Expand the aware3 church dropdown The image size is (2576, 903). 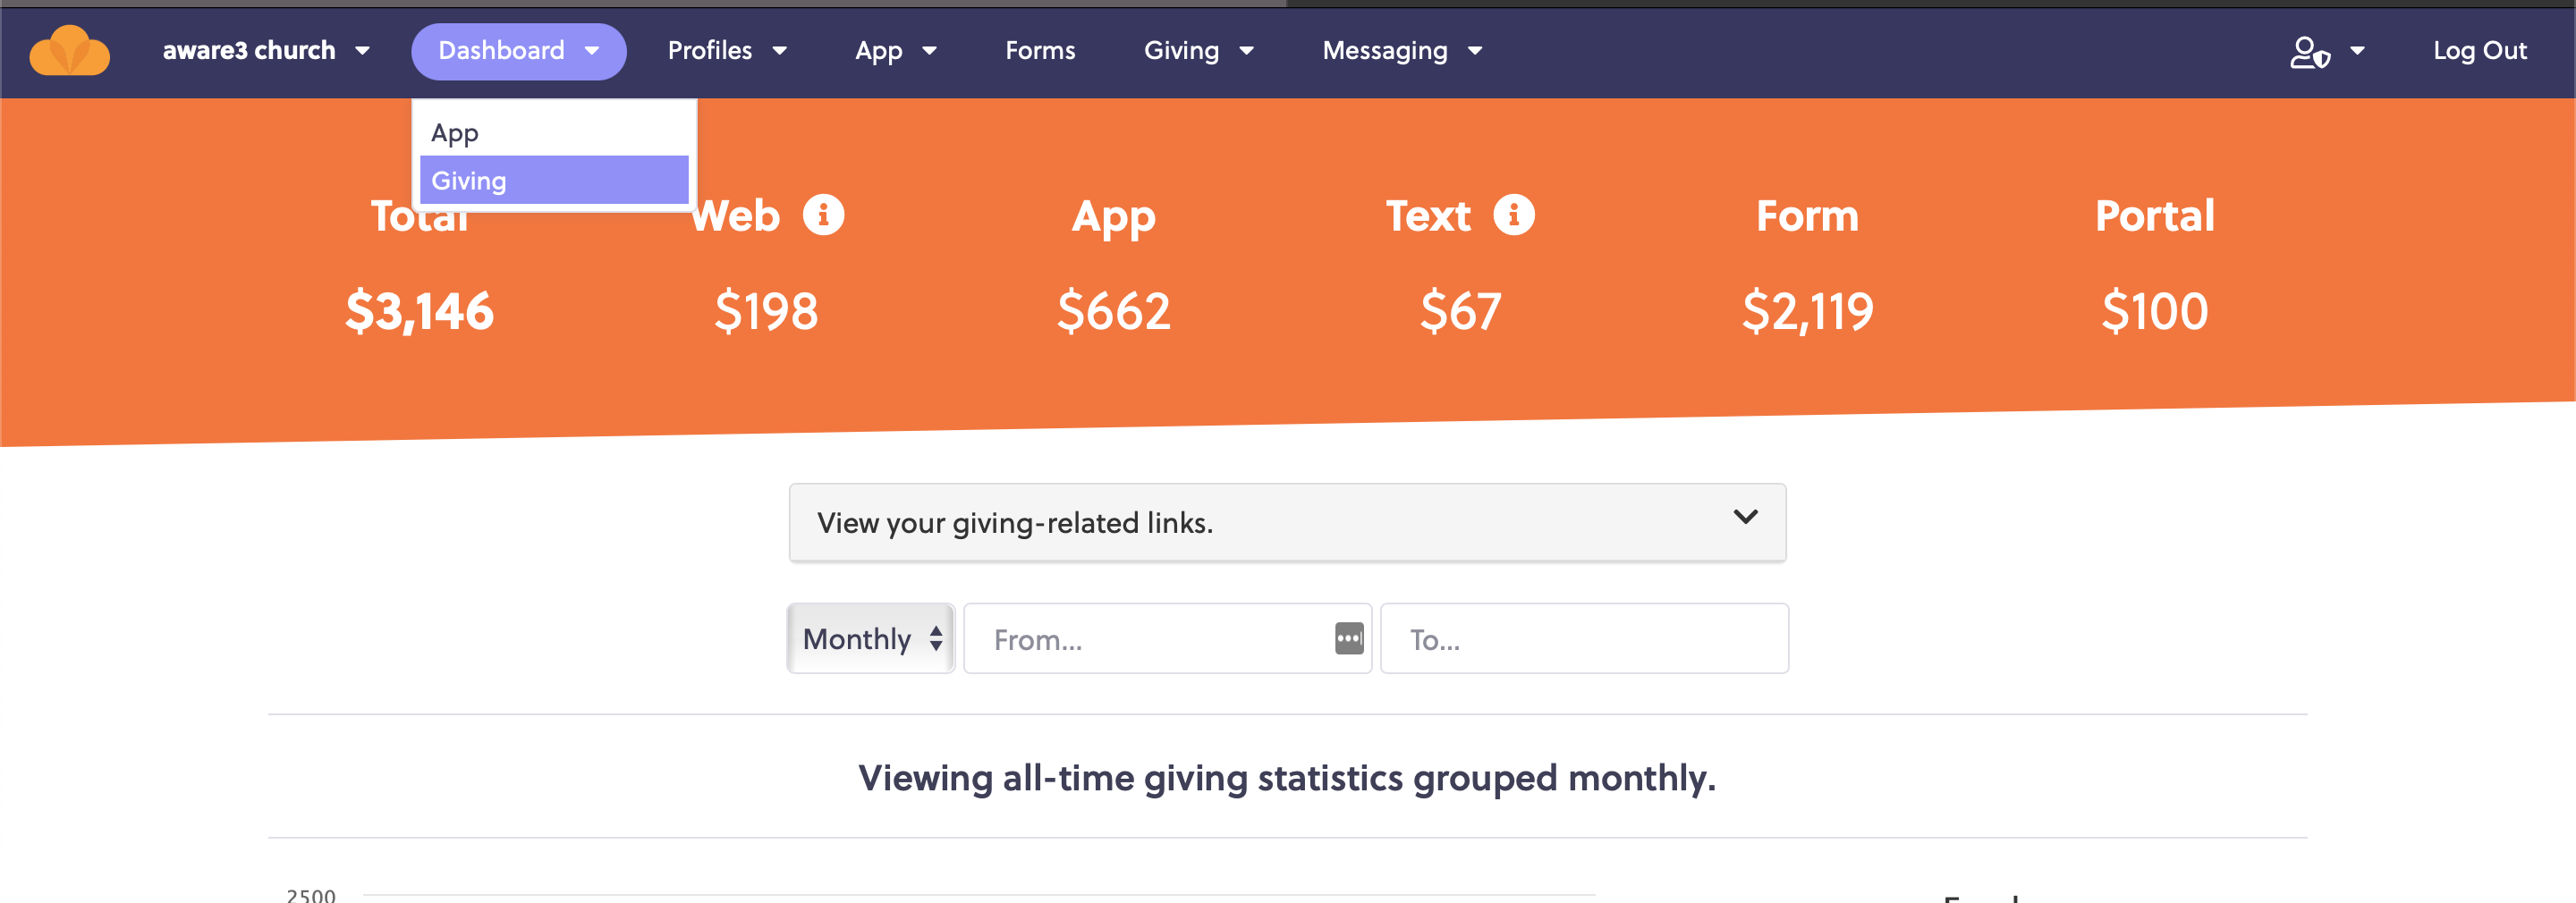tap(266, 51)
